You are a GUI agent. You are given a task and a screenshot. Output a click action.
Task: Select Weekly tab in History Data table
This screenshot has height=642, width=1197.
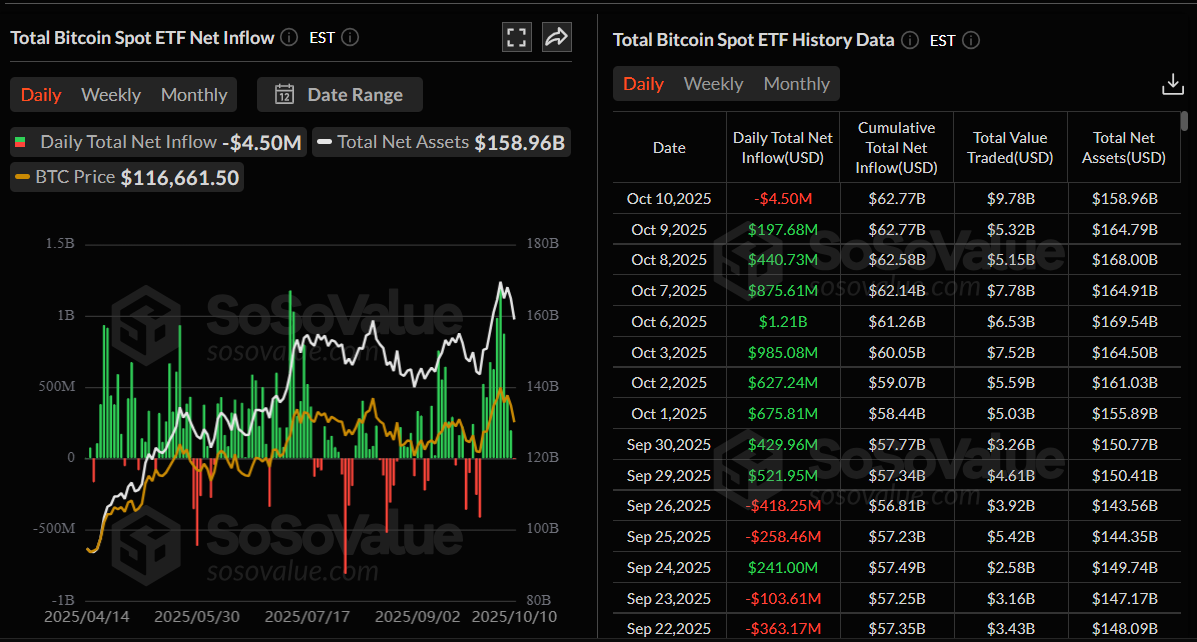point(713,84)
